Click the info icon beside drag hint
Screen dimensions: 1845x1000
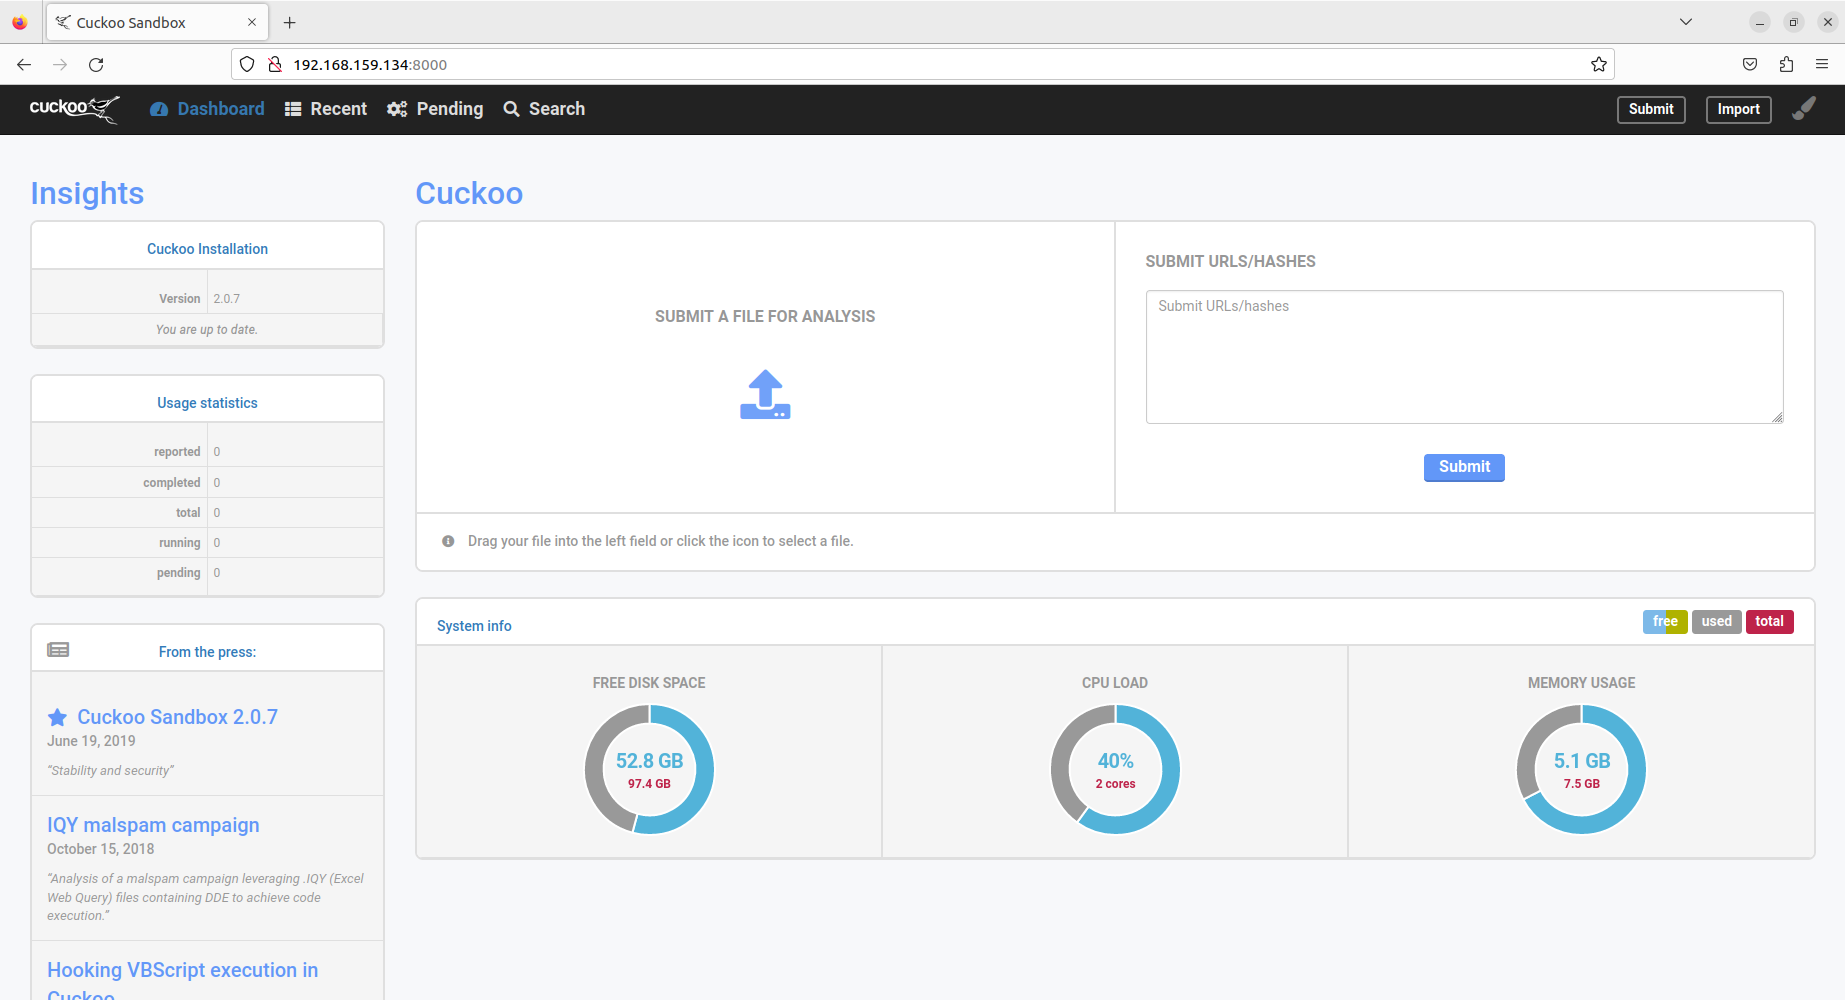(448, 541)
